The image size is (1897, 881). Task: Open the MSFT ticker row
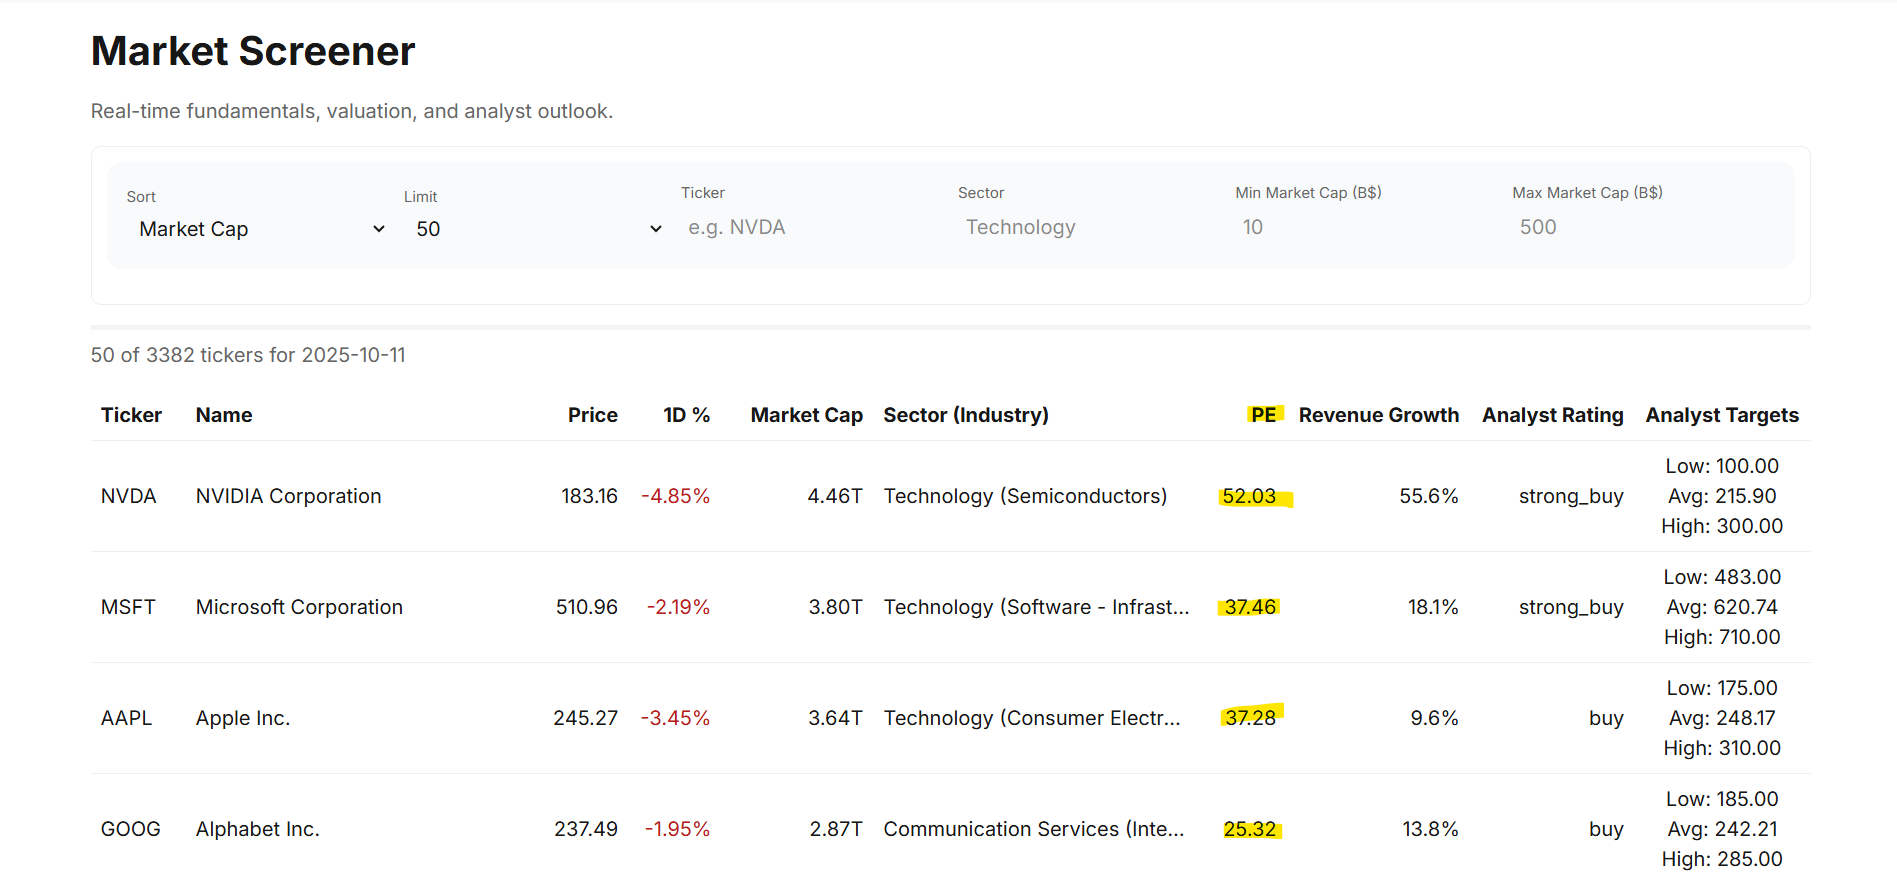coord(128,607)
